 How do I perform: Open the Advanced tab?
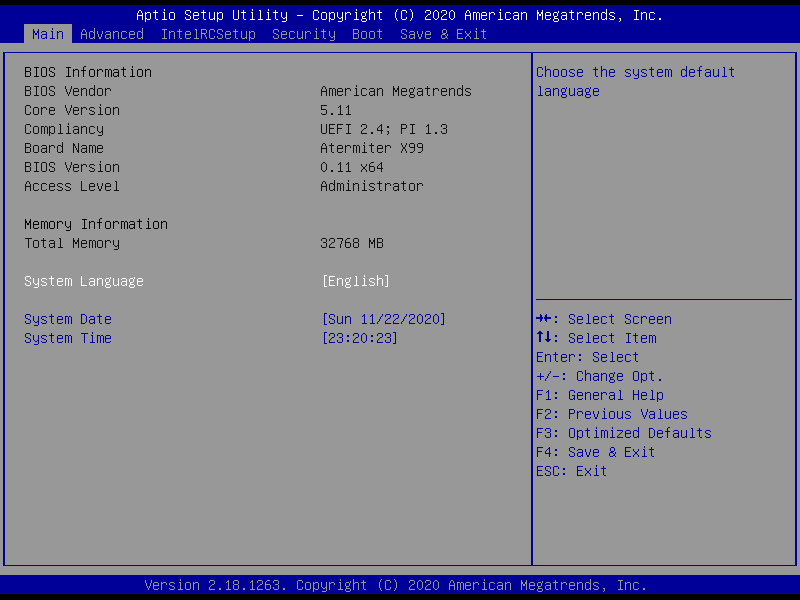click(x=112, y=34)
